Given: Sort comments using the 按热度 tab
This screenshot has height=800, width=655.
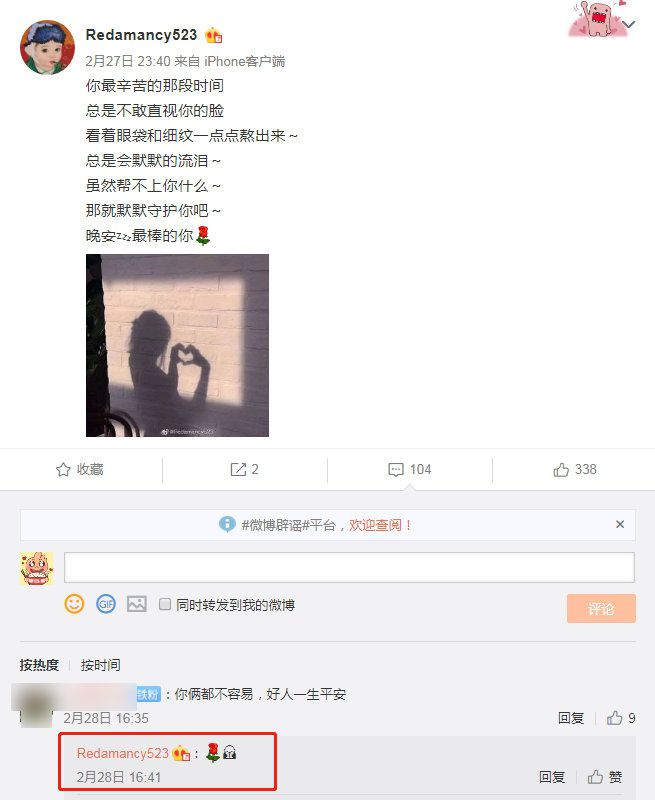Looking at the screenshot, I should (39, 665).
